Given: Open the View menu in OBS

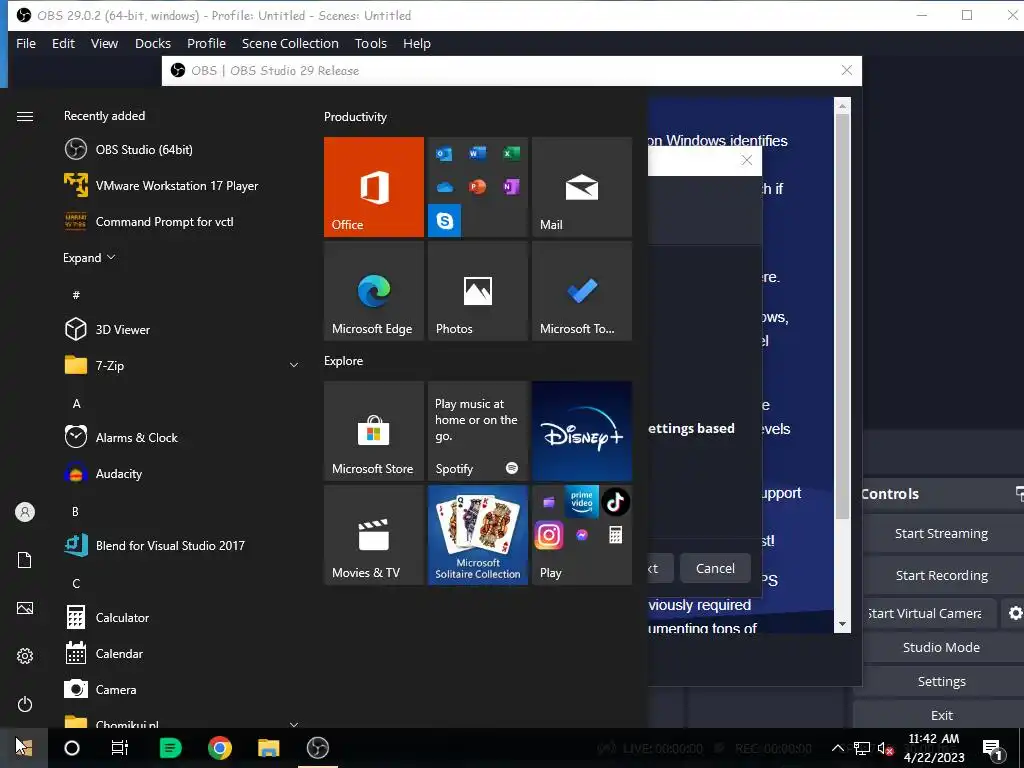Looking at the screenshot, I should (104, 43).
